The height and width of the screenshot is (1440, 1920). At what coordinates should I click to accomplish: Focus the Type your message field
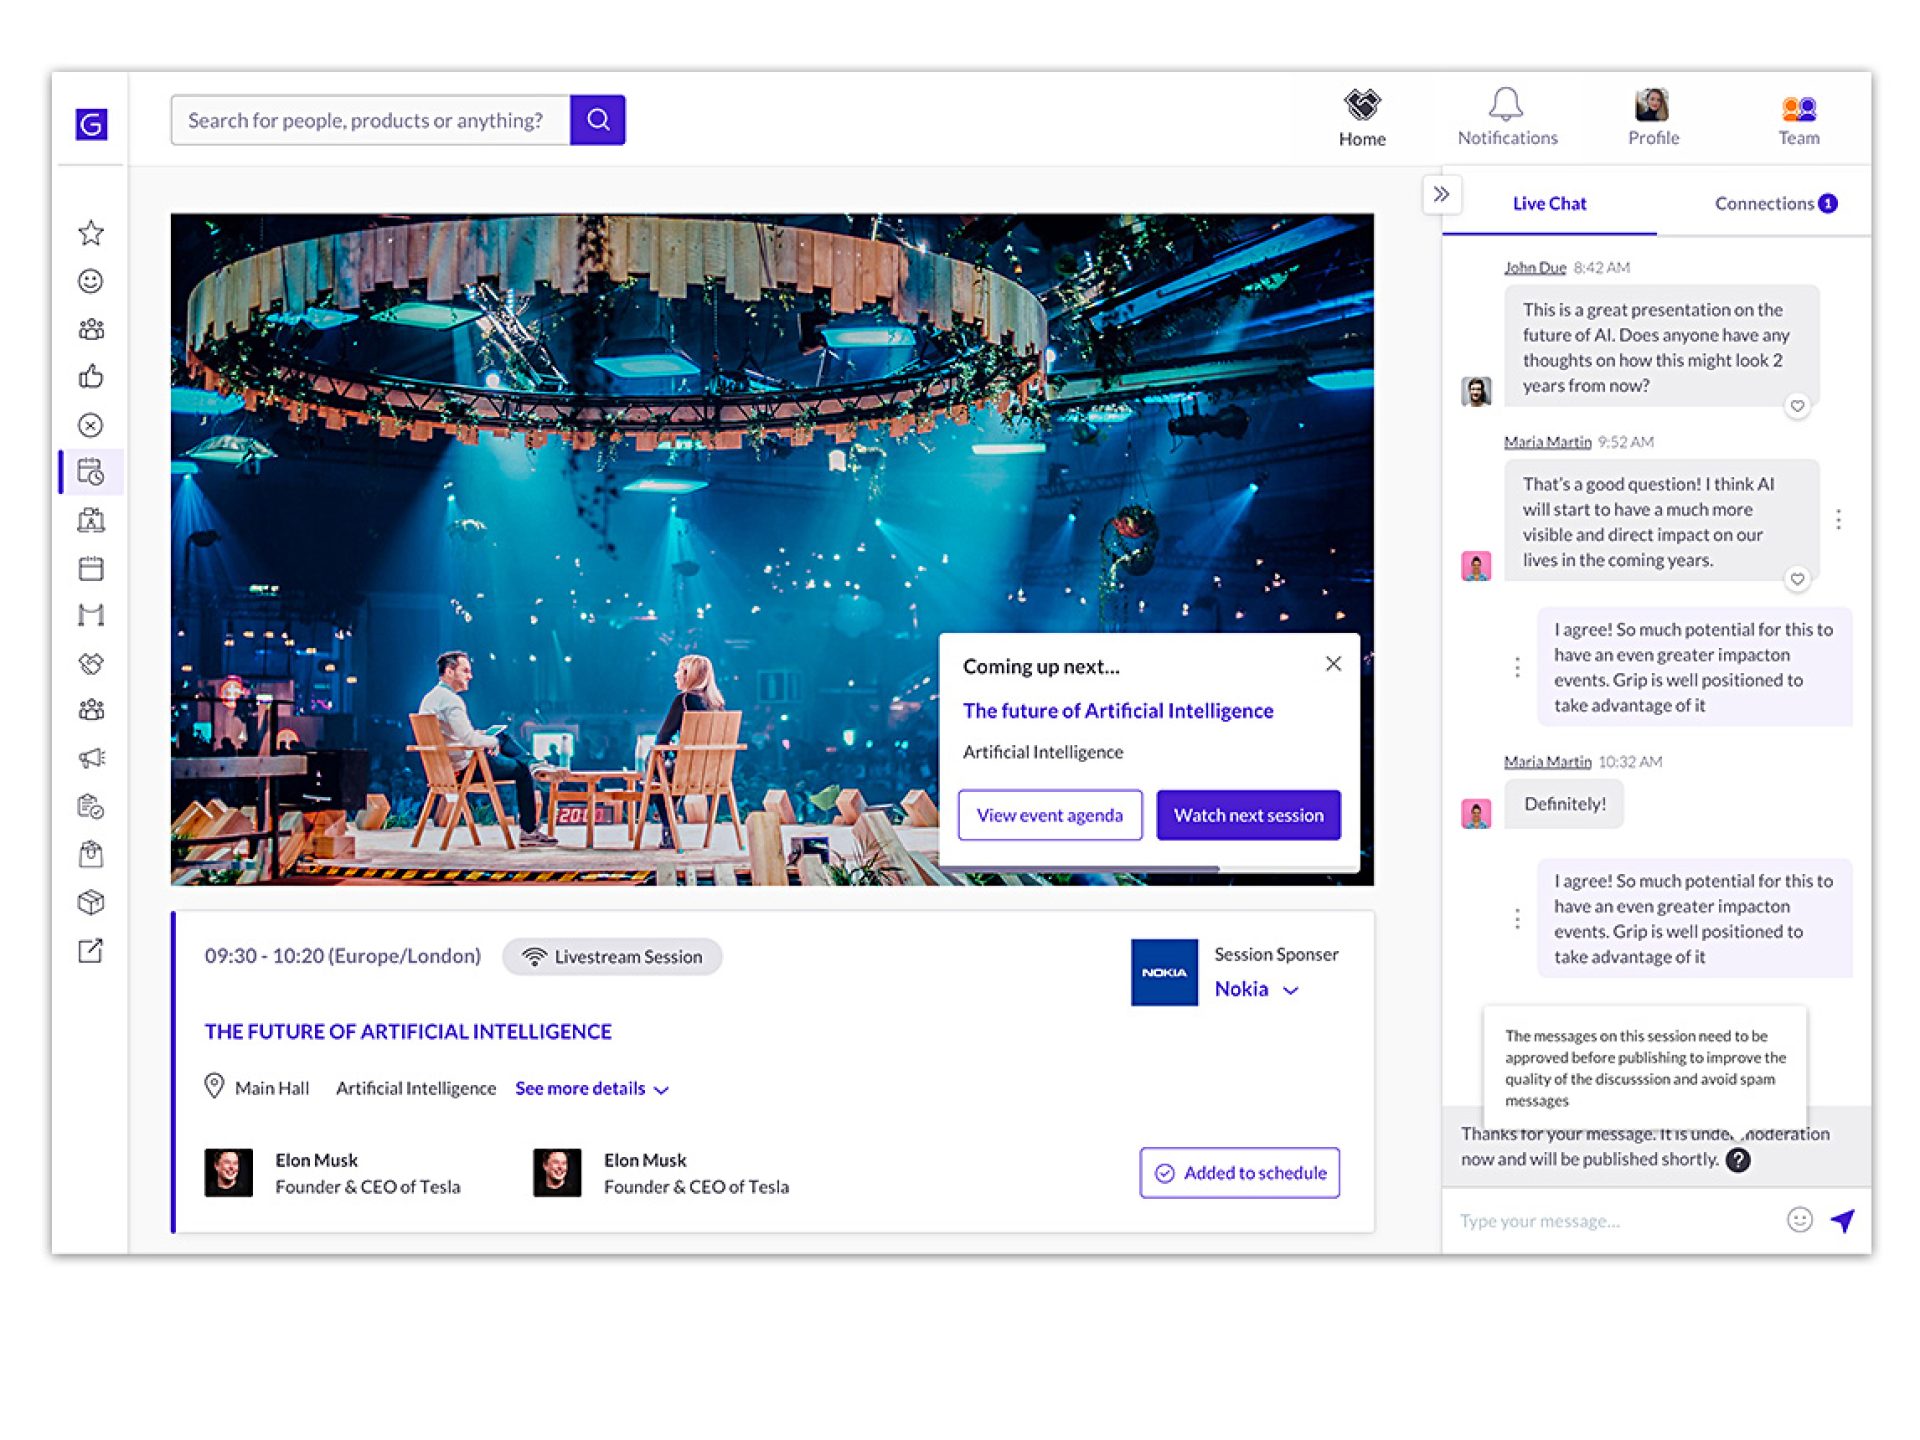click(x=1612, y=1221)
